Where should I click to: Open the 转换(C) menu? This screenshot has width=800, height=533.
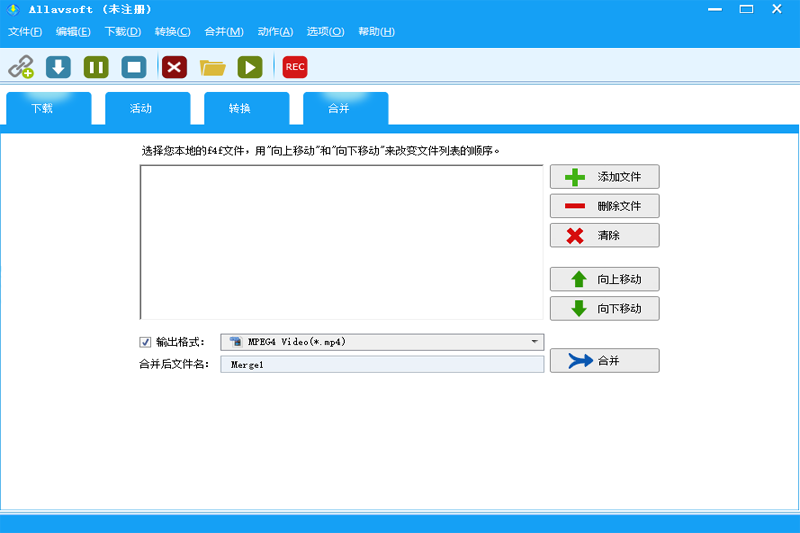[x=172, y=32]
